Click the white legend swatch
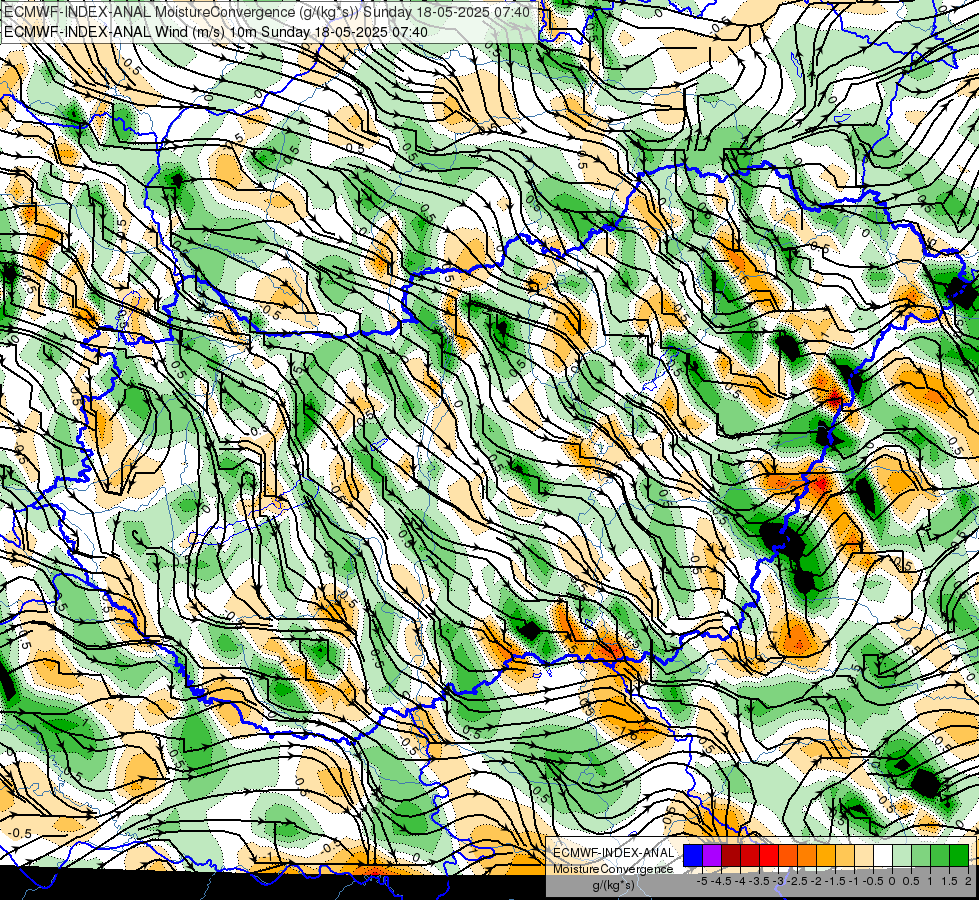 (882, 856)
